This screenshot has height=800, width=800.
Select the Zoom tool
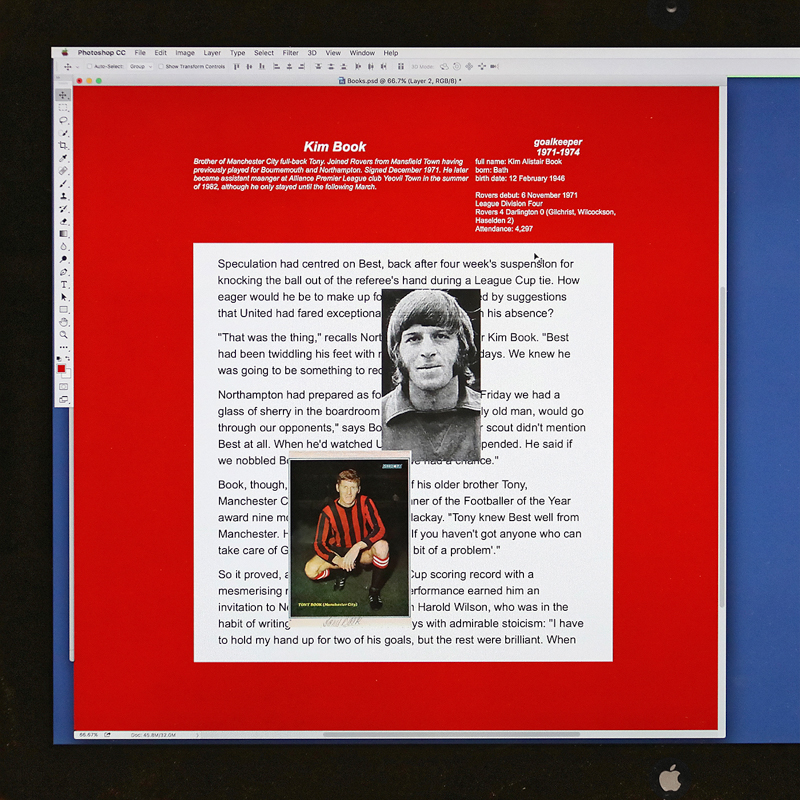coord(63,335)
